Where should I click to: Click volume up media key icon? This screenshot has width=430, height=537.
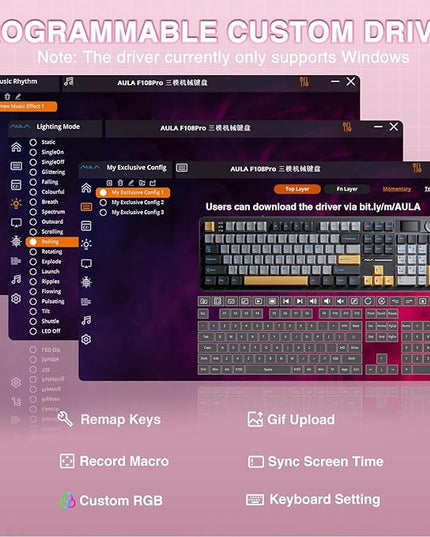click(313, 301)
